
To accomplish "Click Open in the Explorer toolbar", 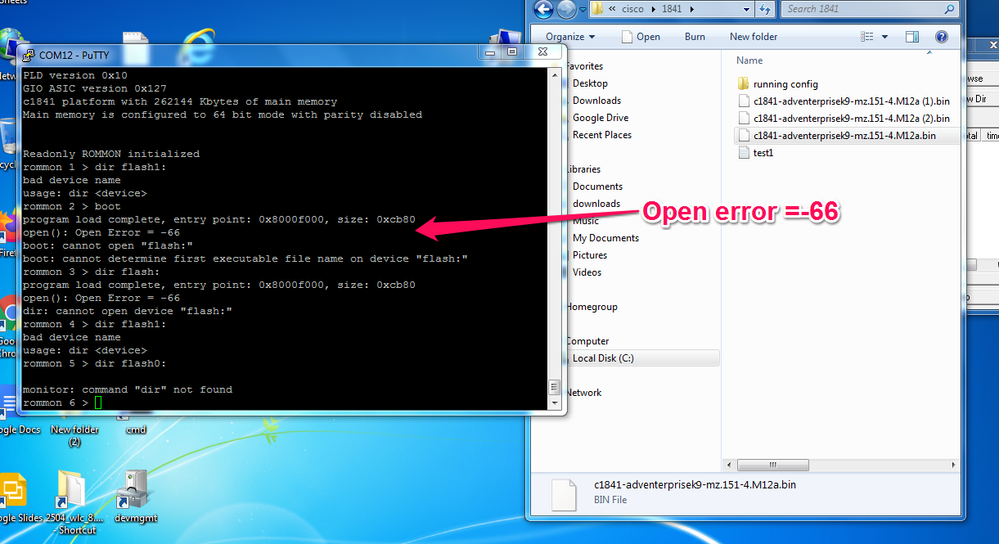I will pyautogui.click(x=641, y=37).
